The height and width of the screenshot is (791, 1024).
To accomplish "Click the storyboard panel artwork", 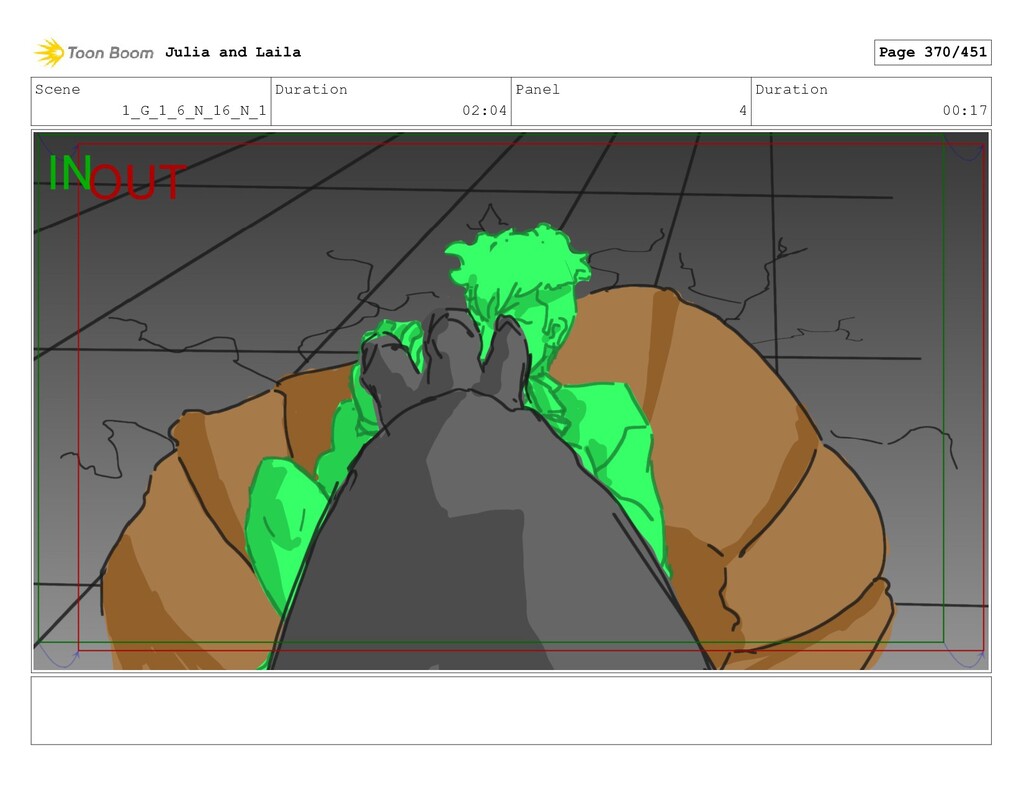I will coord(511,401).
